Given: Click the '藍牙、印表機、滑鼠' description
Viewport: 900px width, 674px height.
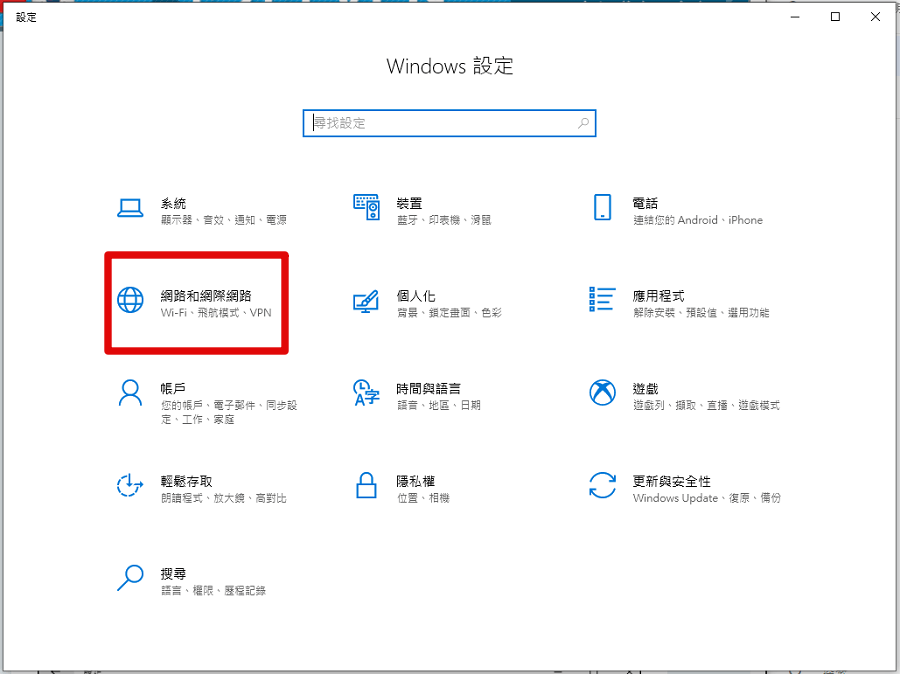Looking at the screenshot, I should (x=444, y=220).
